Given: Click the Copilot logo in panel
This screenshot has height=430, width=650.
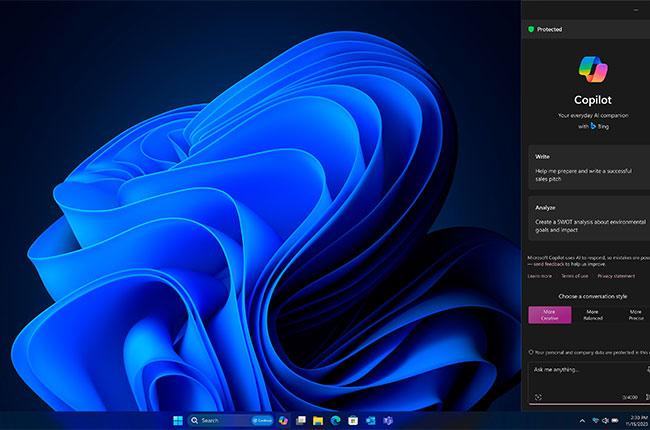Looking at the screenshot, I should pyautogui.click(x=593, y=69).
